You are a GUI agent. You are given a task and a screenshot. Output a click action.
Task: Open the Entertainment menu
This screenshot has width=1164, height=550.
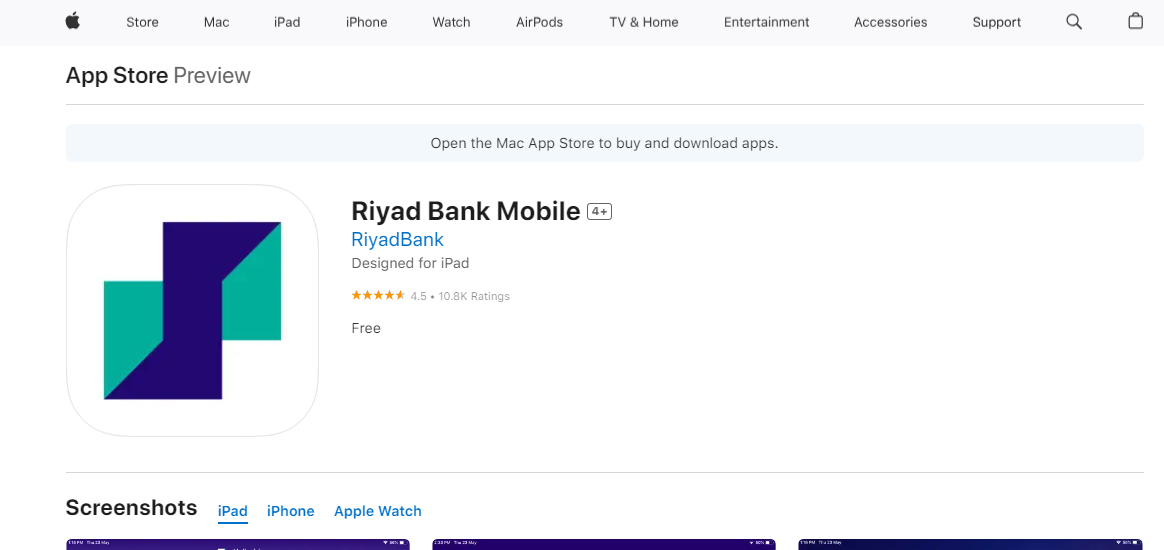point(766,22)
